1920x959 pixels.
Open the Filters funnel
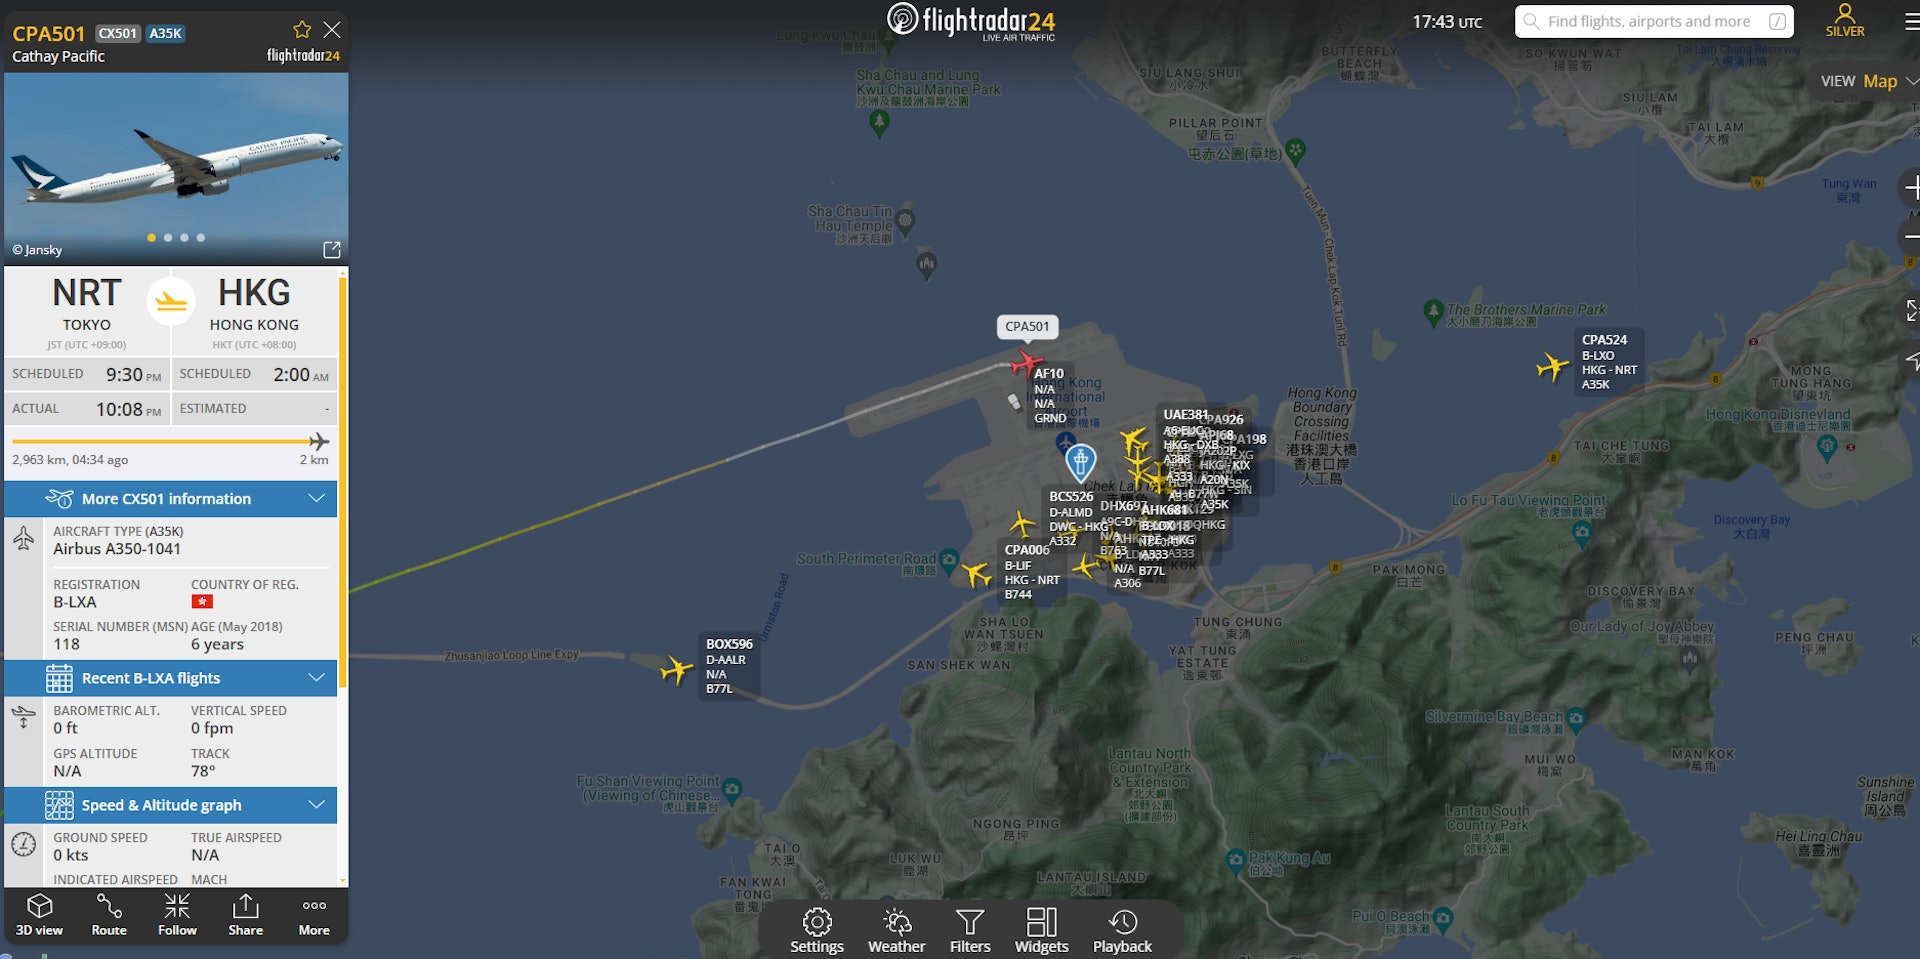point(970,930)
